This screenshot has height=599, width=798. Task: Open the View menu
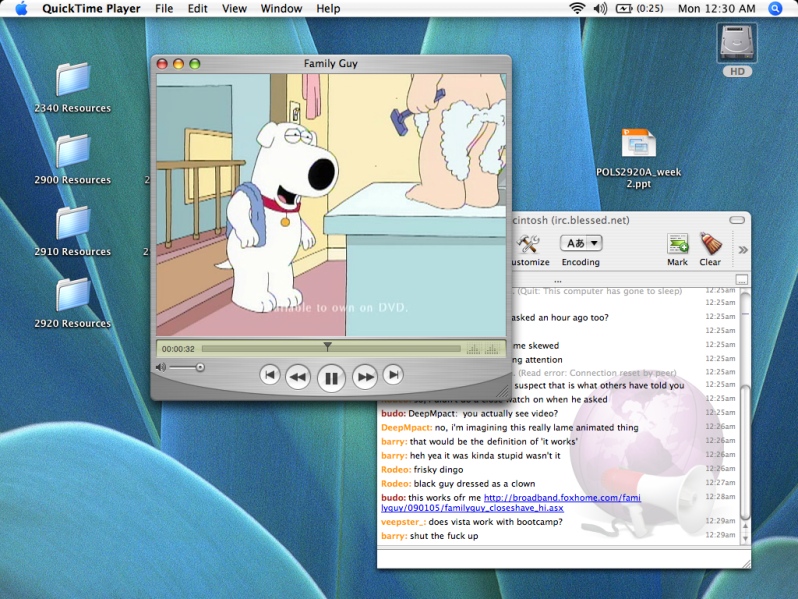point(234,9)
